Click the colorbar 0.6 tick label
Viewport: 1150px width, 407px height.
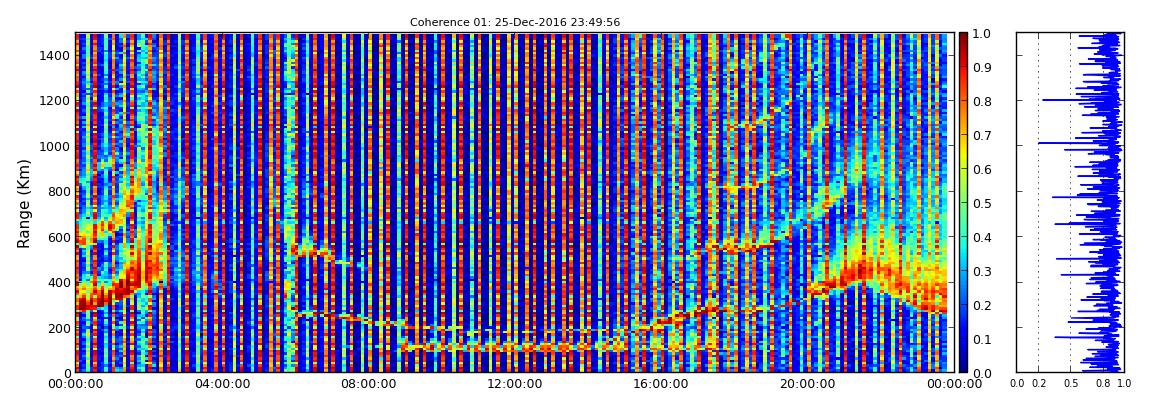(982, 169)
